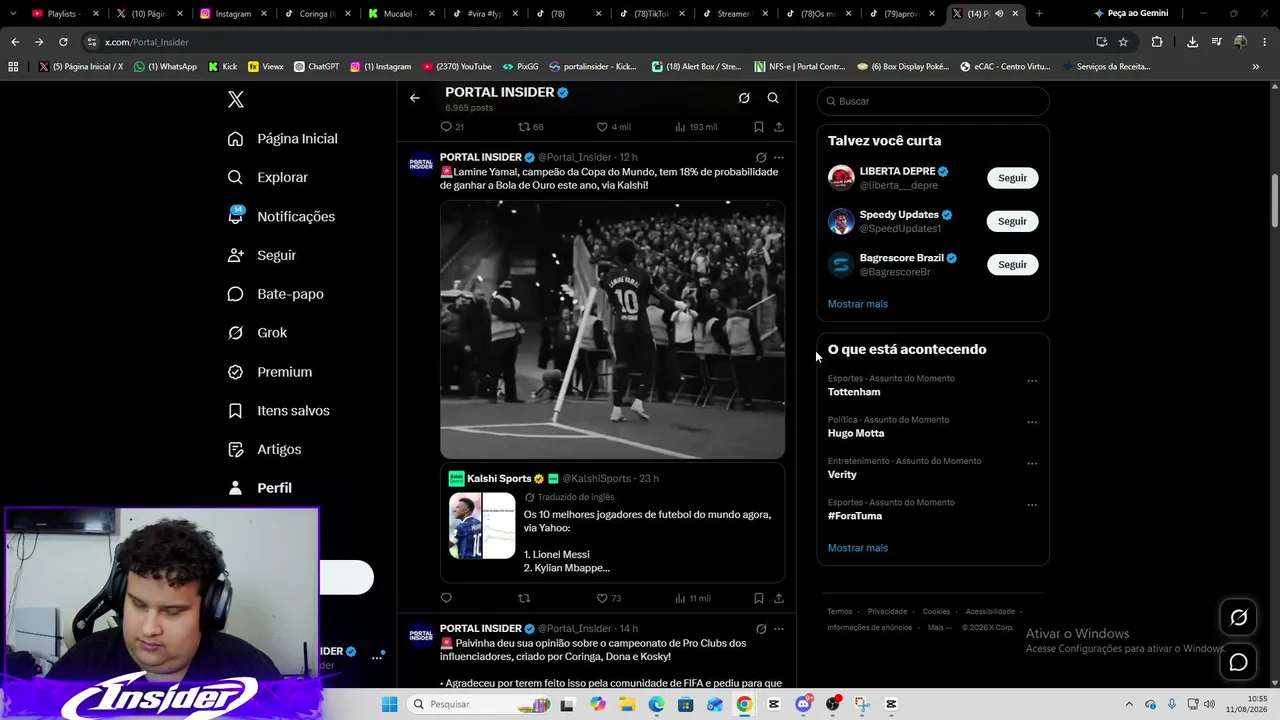This screenshot has height=720, width=1280.
Task: Open Chrome downloads
Action: pos(1192,42)
